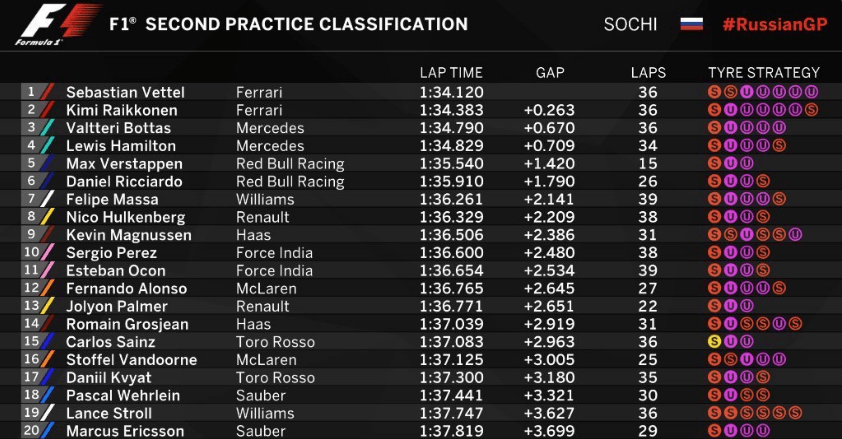Click the yellow S tyre icon for Carlos Sainz
The image size is (842, 439).
[x=714, y=342]
